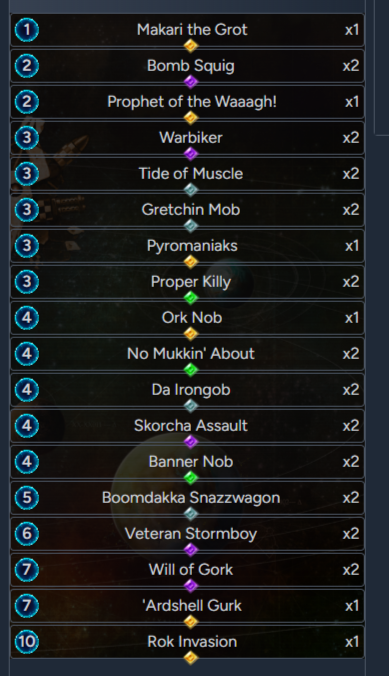Click the silver rarity gem under Tide of Muscle

pyautogui.click(x=191, y=190)
